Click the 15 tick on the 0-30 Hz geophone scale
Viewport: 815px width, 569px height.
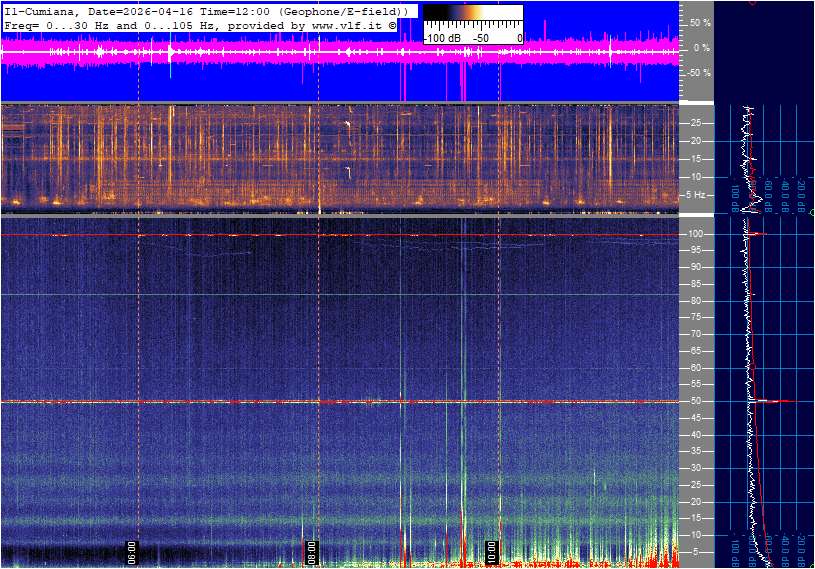point(695,160)
